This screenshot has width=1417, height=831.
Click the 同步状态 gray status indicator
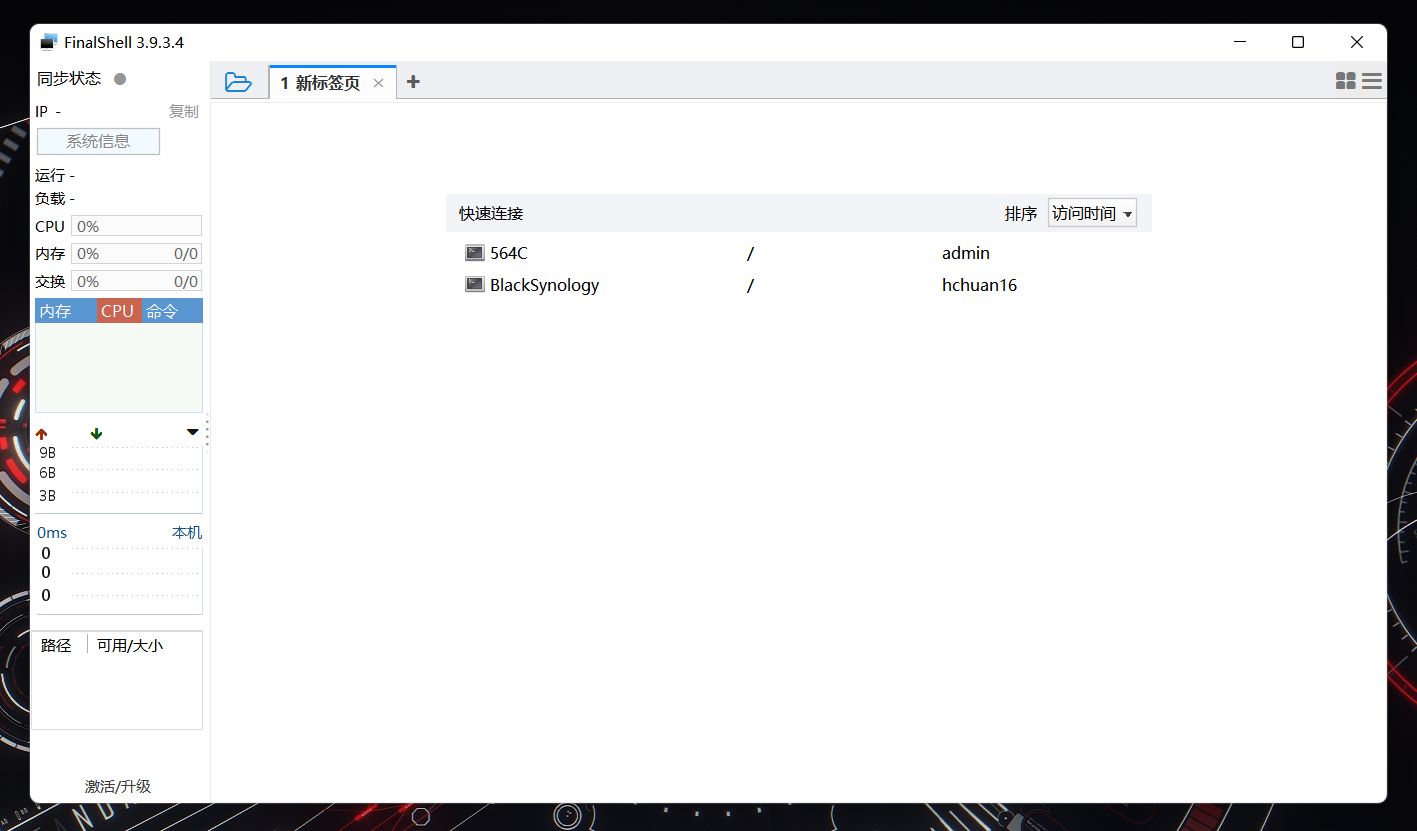[x=120, y=79]
